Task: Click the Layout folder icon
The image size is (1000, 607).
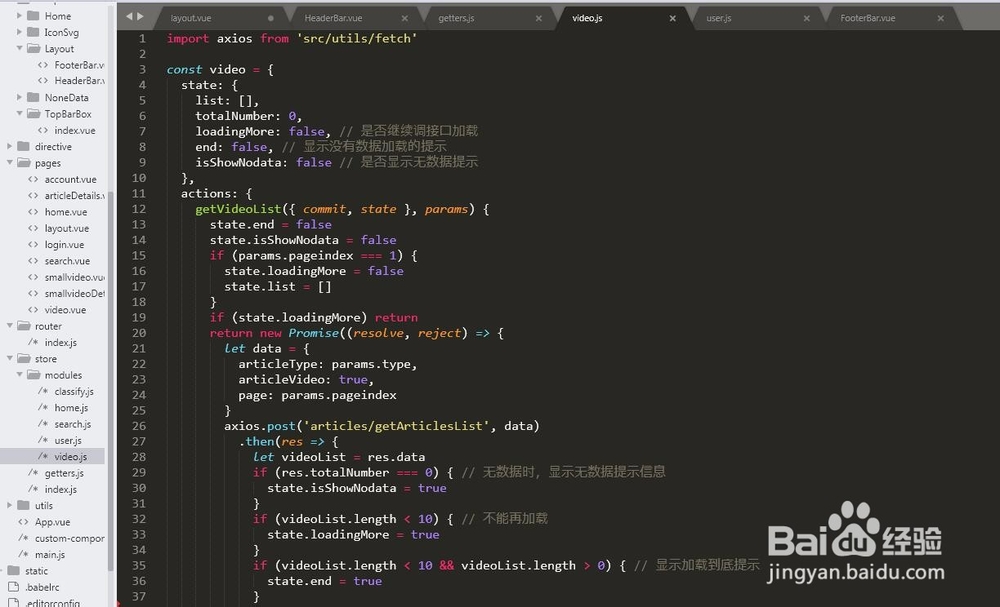Action: [34, 48]
